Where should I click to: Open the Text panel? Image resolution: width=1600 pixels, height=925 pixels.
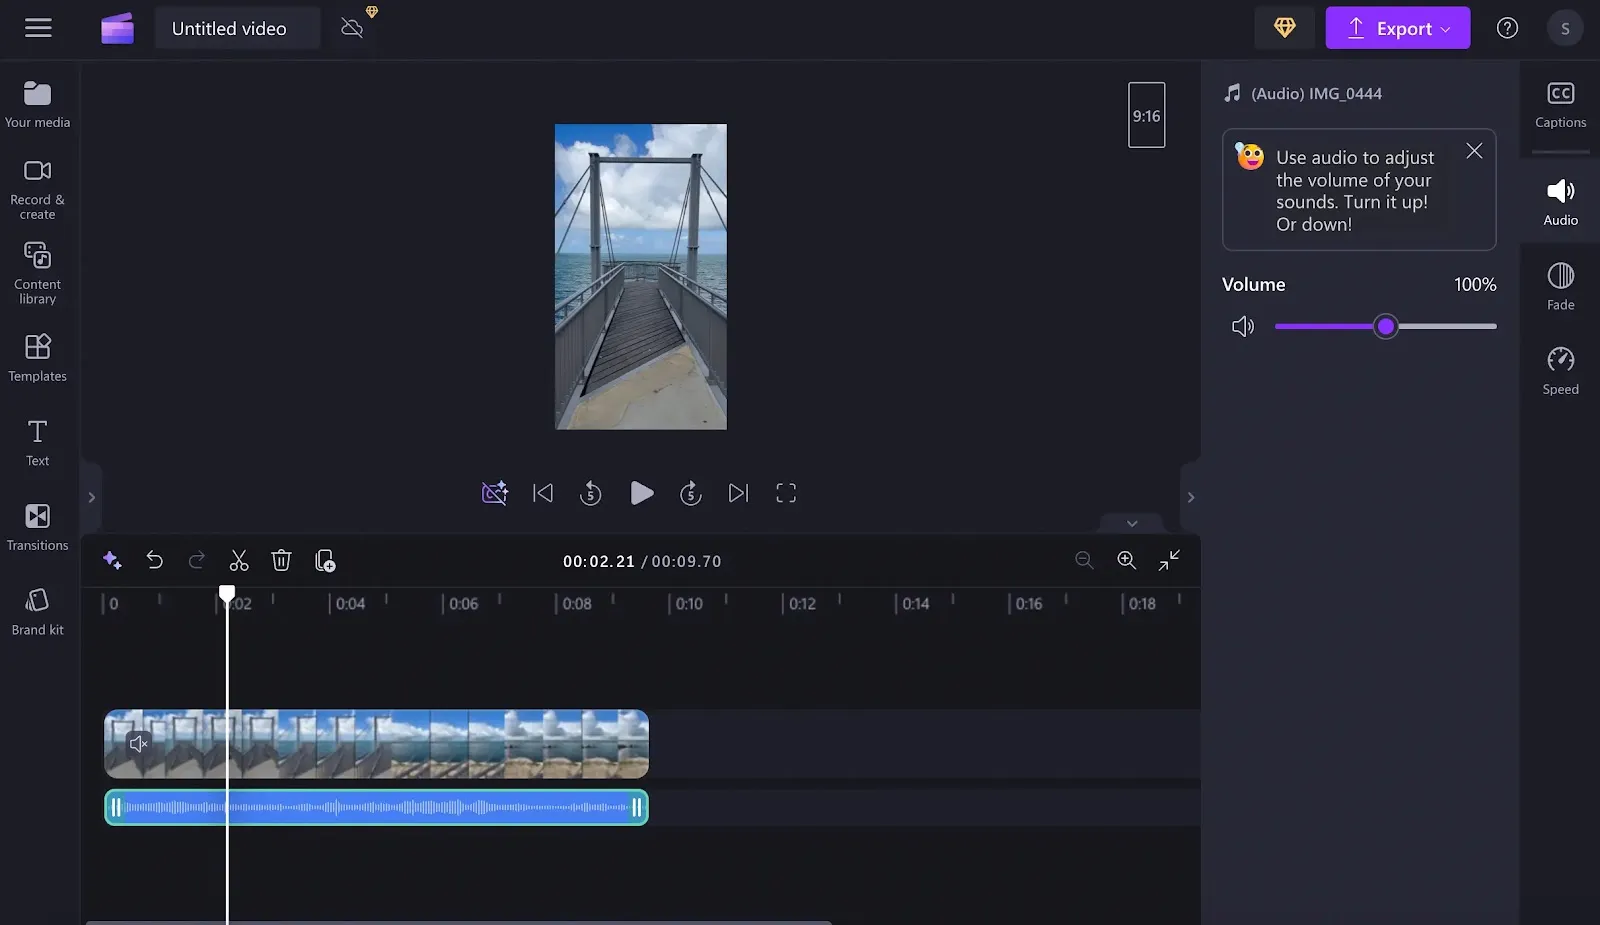click(38, 443)
